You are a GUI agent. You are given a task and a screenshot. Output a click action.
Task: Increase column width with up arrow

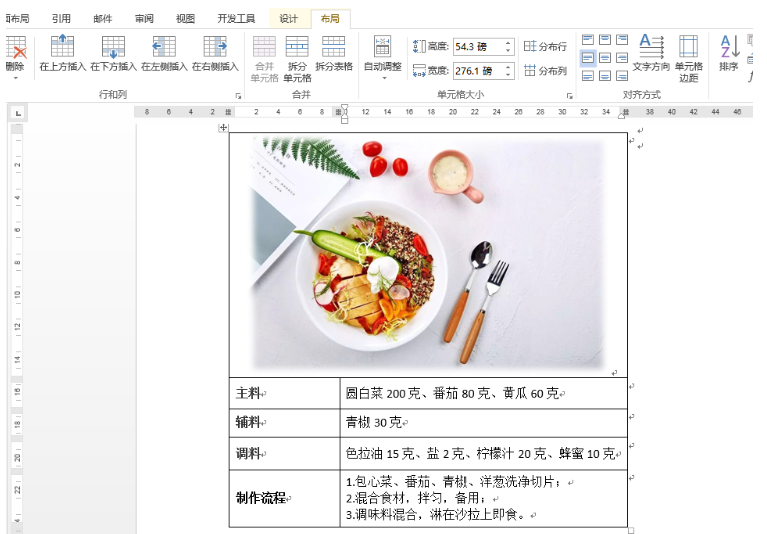(x=509, y=67)
